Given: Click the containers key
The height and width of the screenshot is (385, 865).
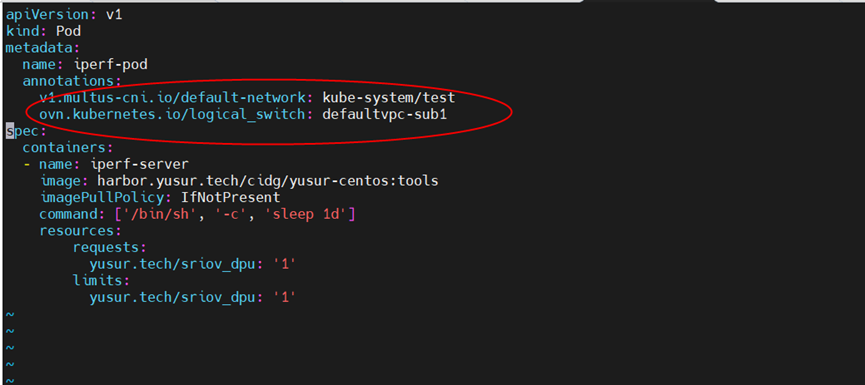Looking at the screenshot, I should pos(64,148).
